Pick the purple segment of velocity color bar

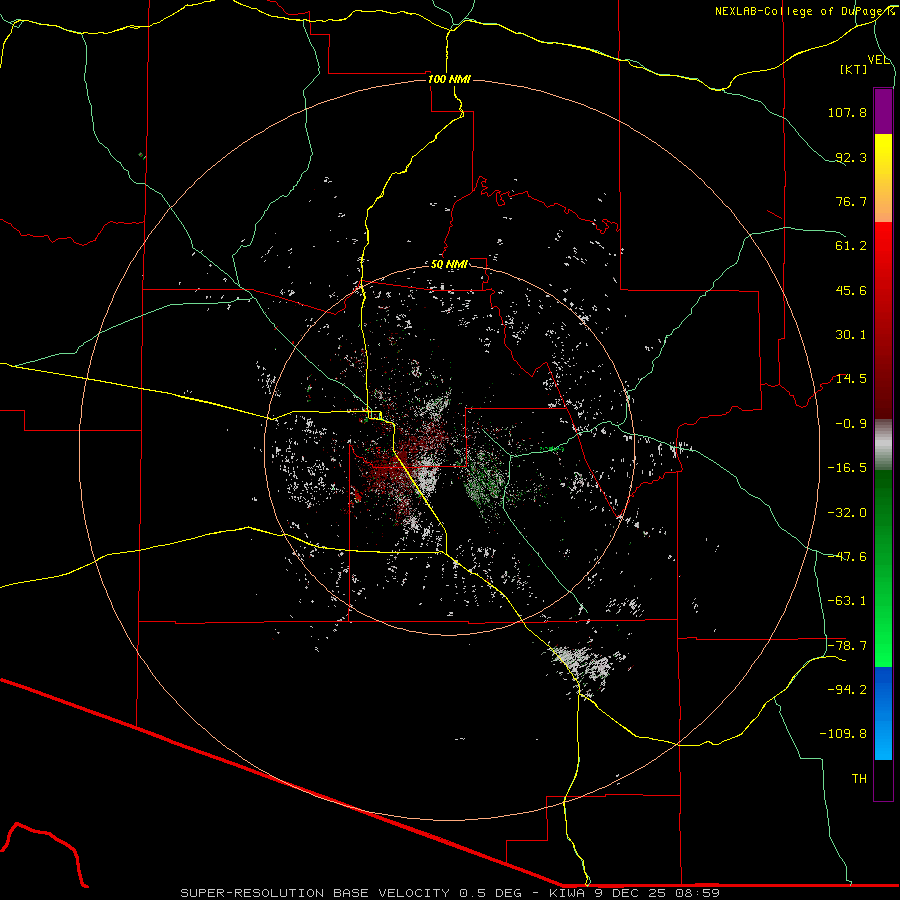(883, 111)
